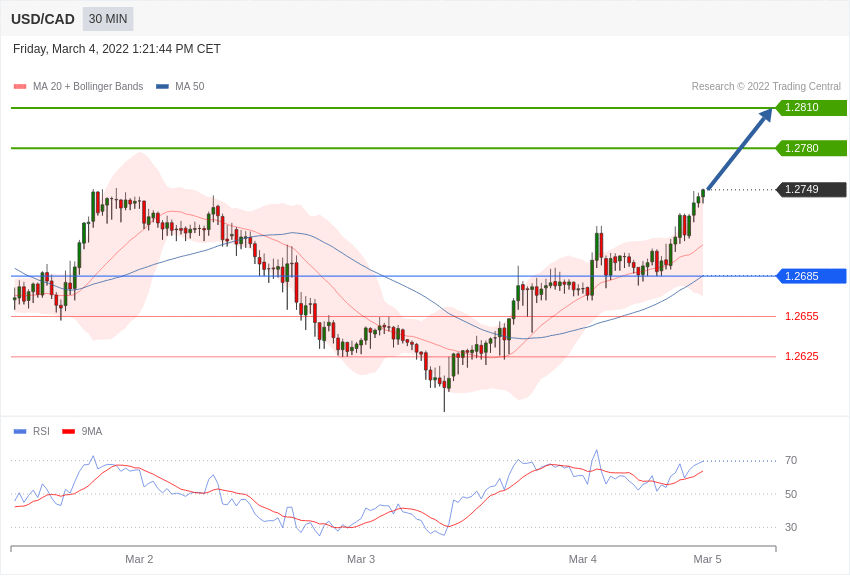Click the 1.2749 current price tag
The height and width of the screenshot is (576, 850).
click(x=811, y=190)
